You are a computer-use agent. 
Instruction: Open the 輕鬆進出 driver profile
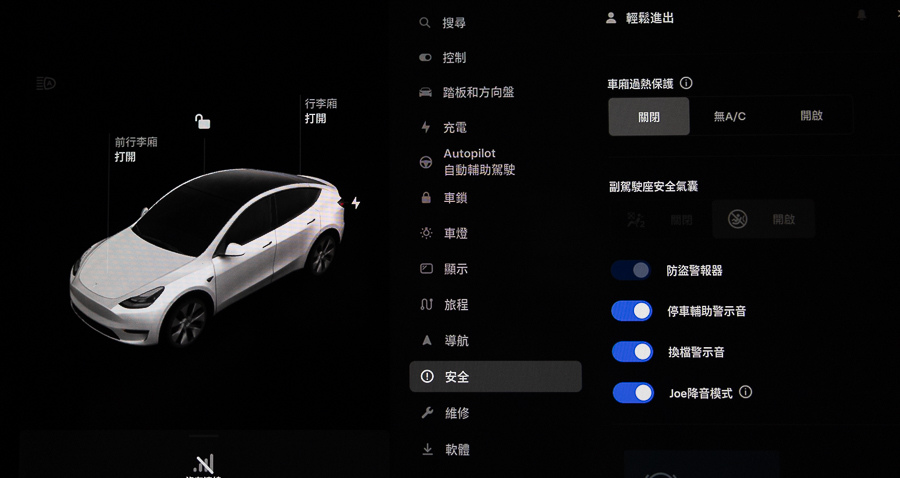650,18
